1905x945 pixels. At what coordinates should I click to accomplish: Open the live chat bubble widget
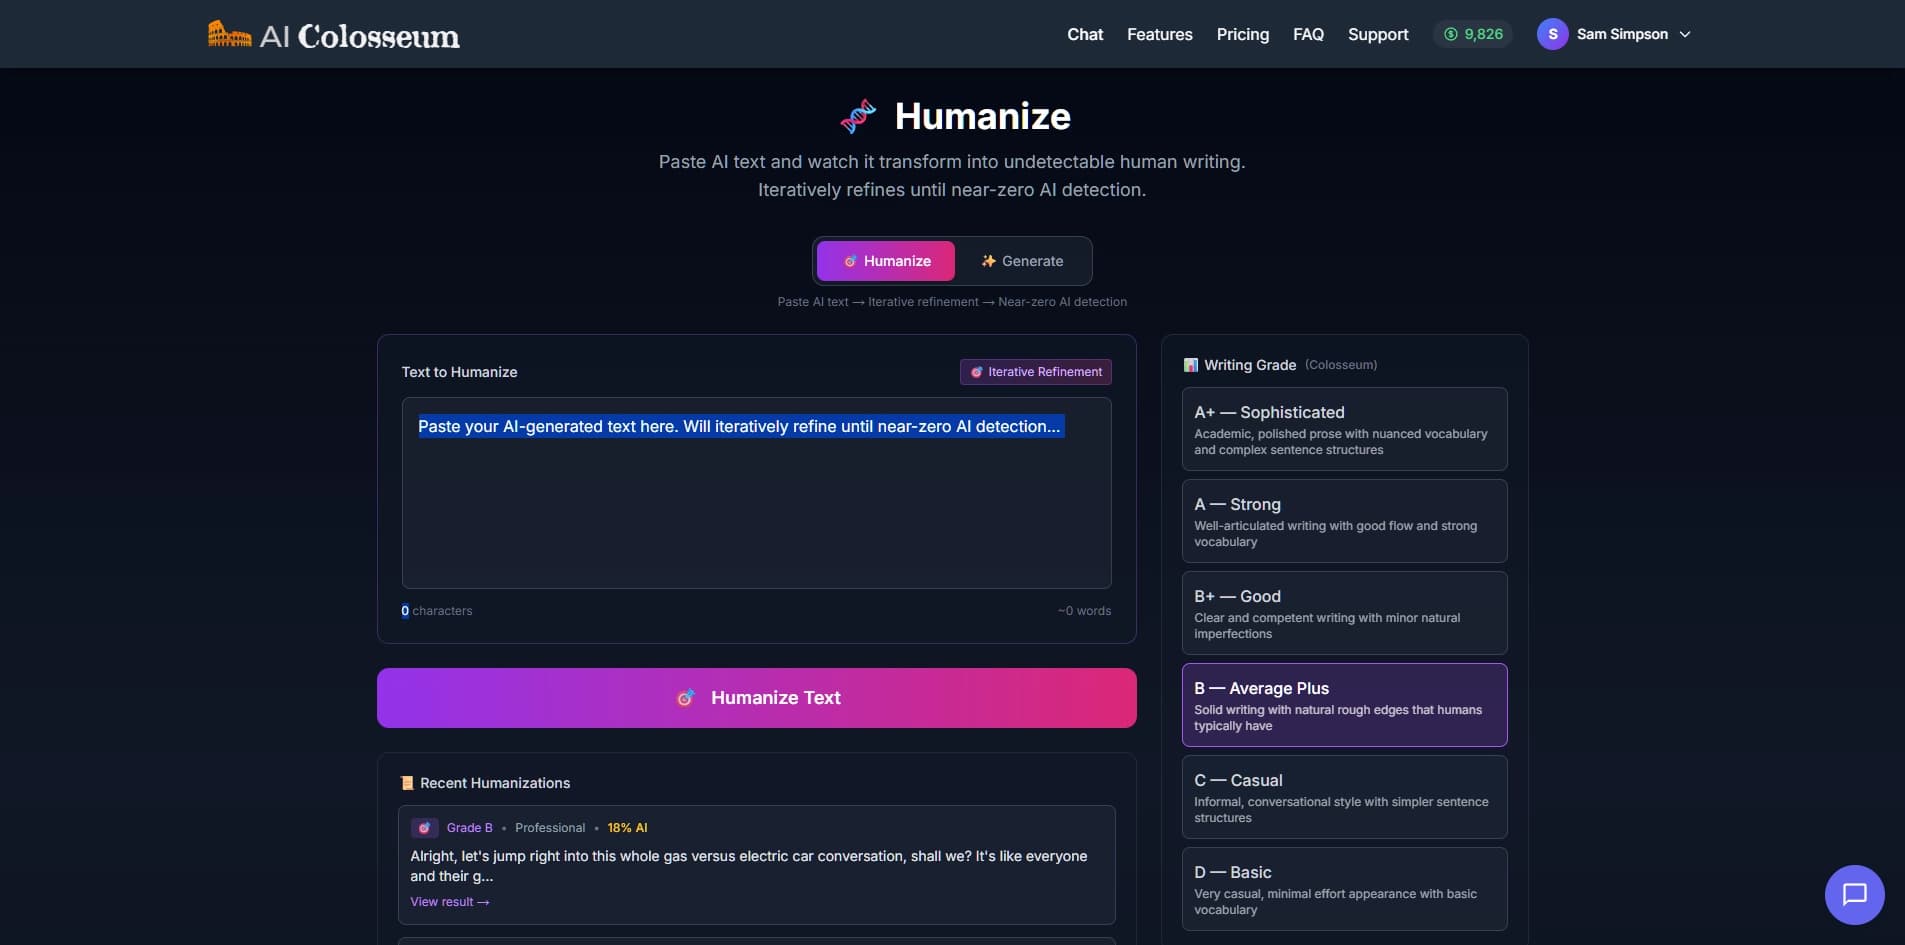click(x=1854, y=894)
